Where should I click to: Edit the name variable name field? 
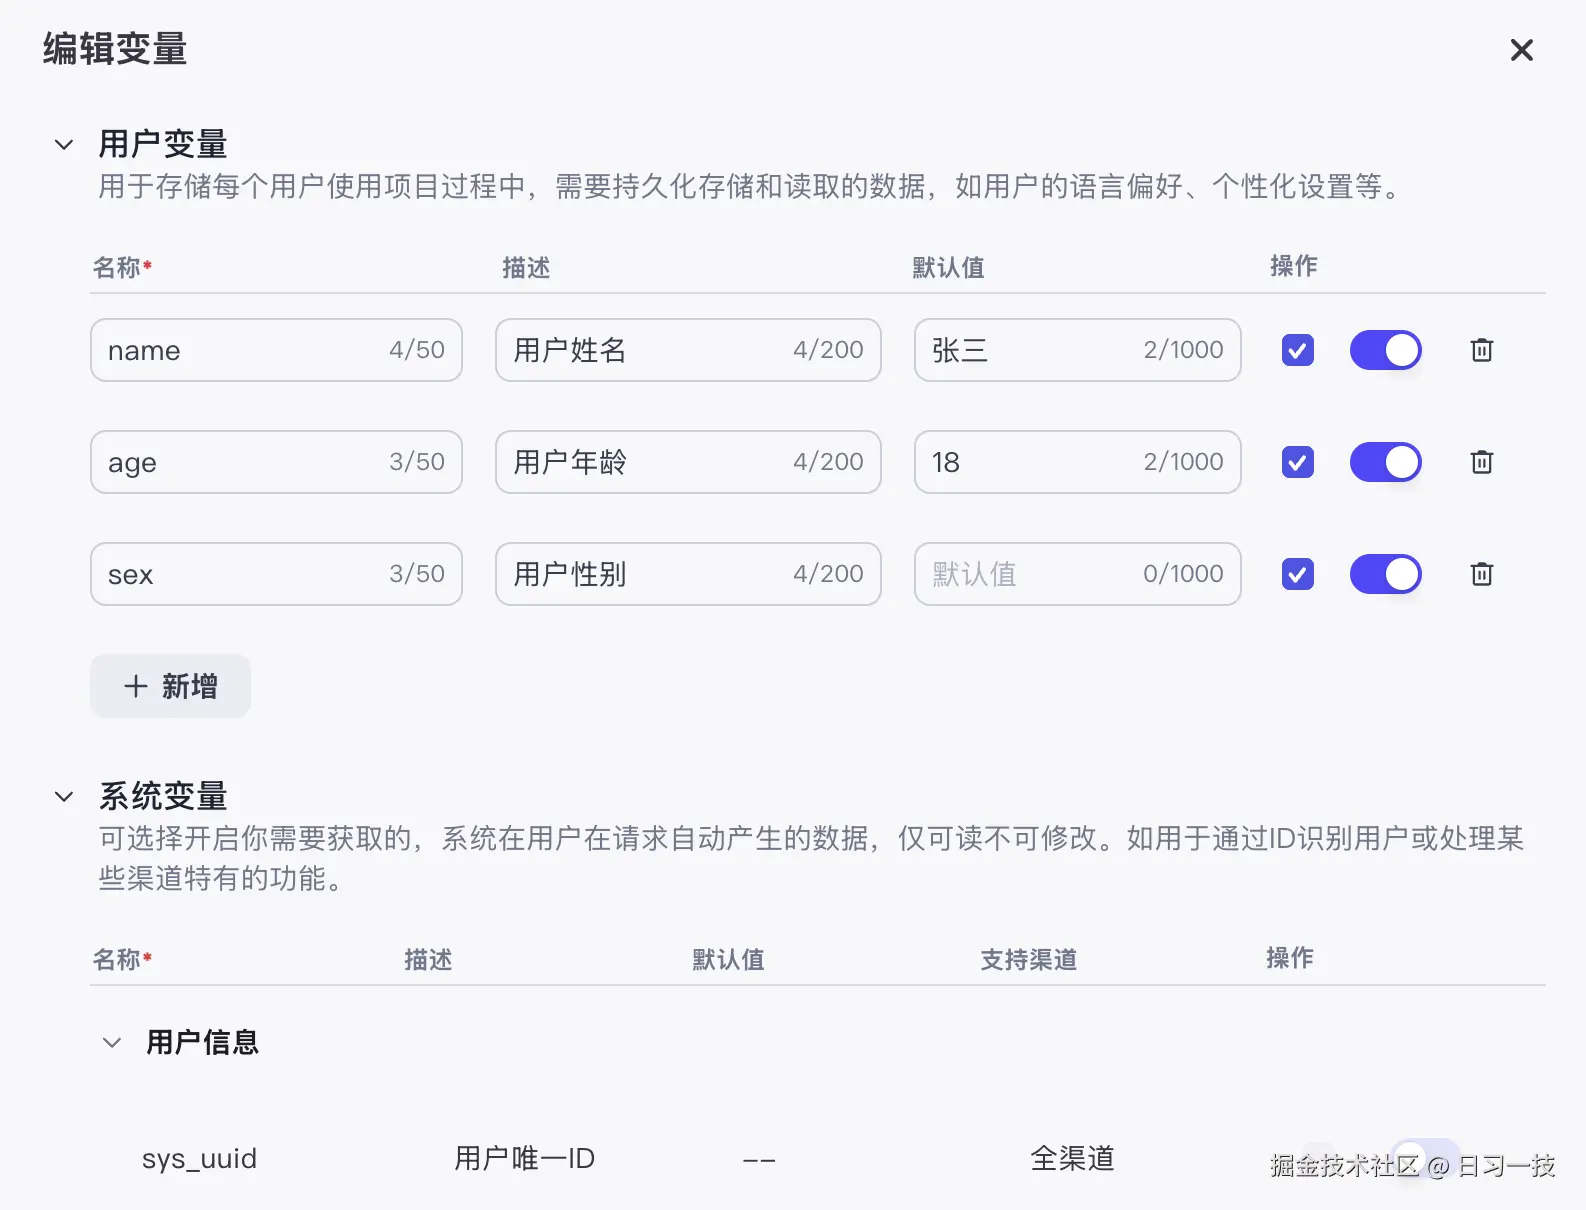(276, 350)
